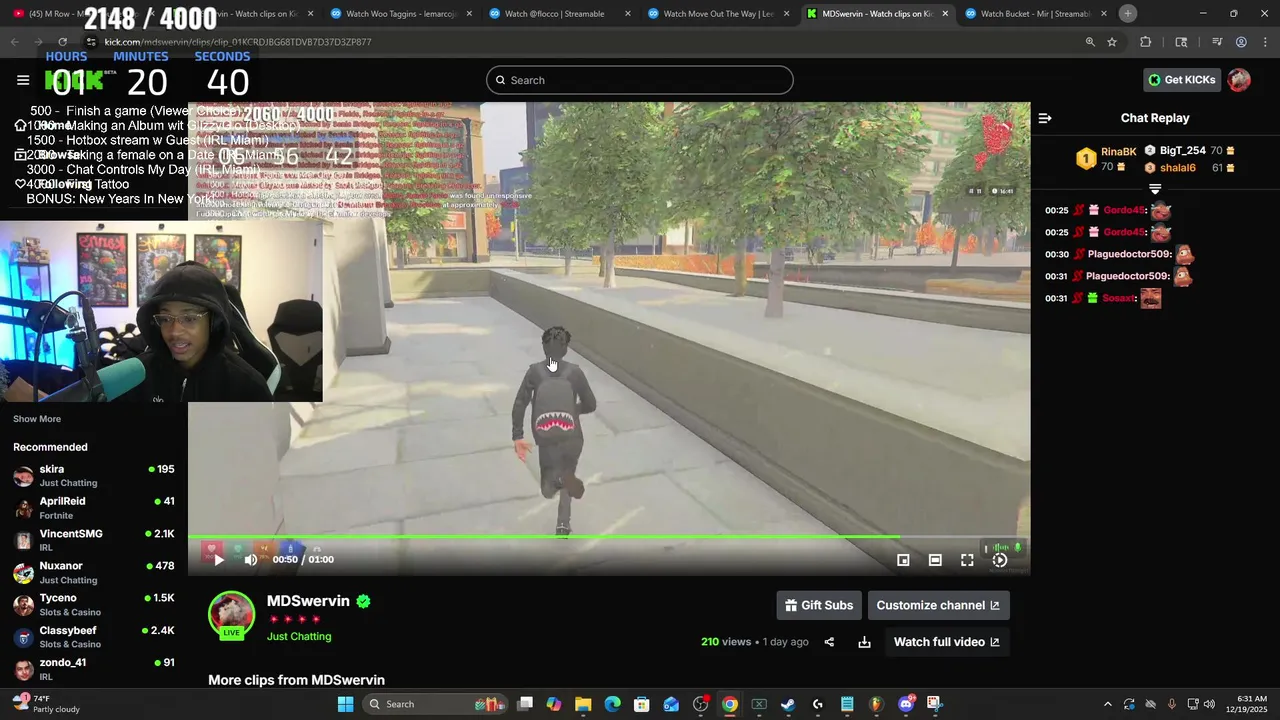Open the Copilot icon in the taskbar
This screenshot has width=1280, height=720.
coord(554,704)
